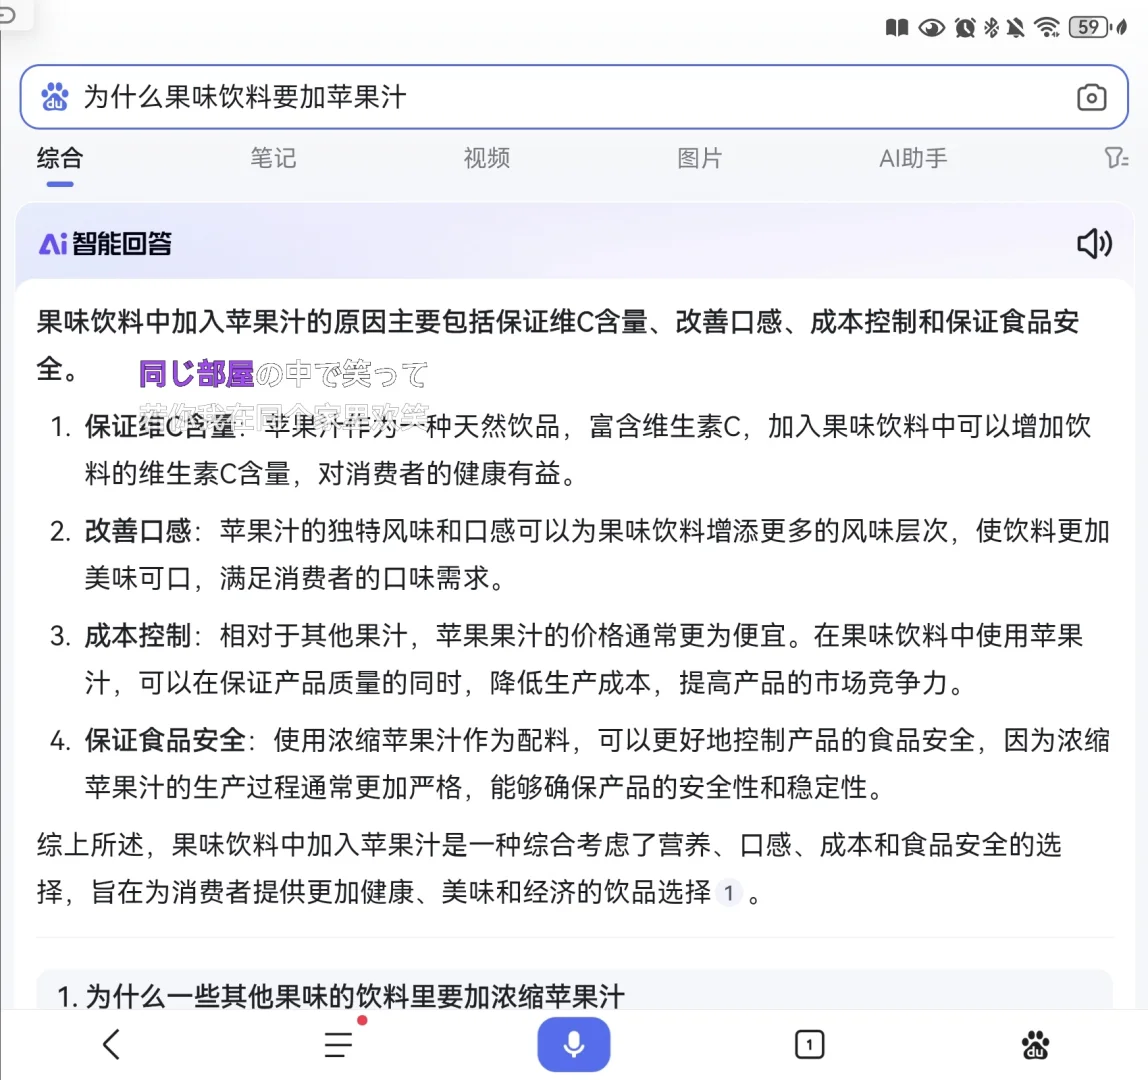
Task: Tap the muted notifications bell icon
Action: pyautogui.click(x=1013, y=28)
